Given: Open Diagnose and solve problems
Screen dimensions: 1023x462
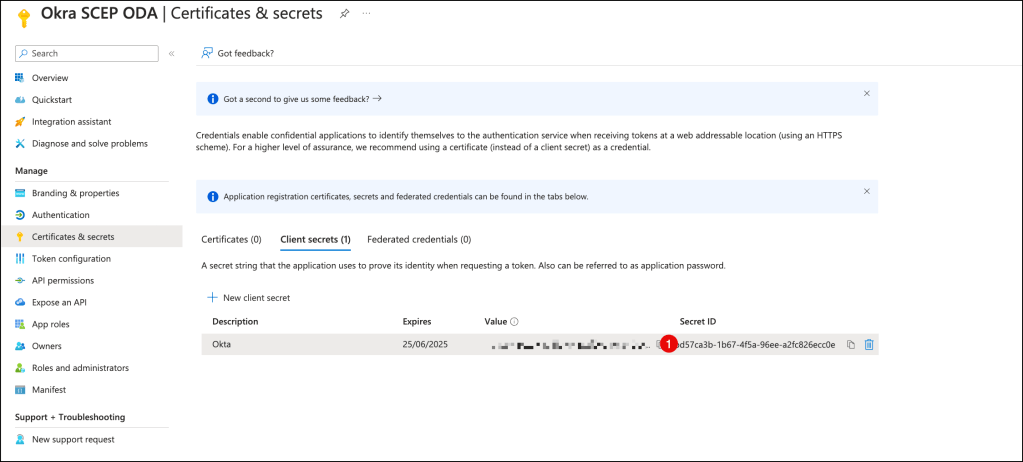Looking at the screenshot, I should coord(89,143).
